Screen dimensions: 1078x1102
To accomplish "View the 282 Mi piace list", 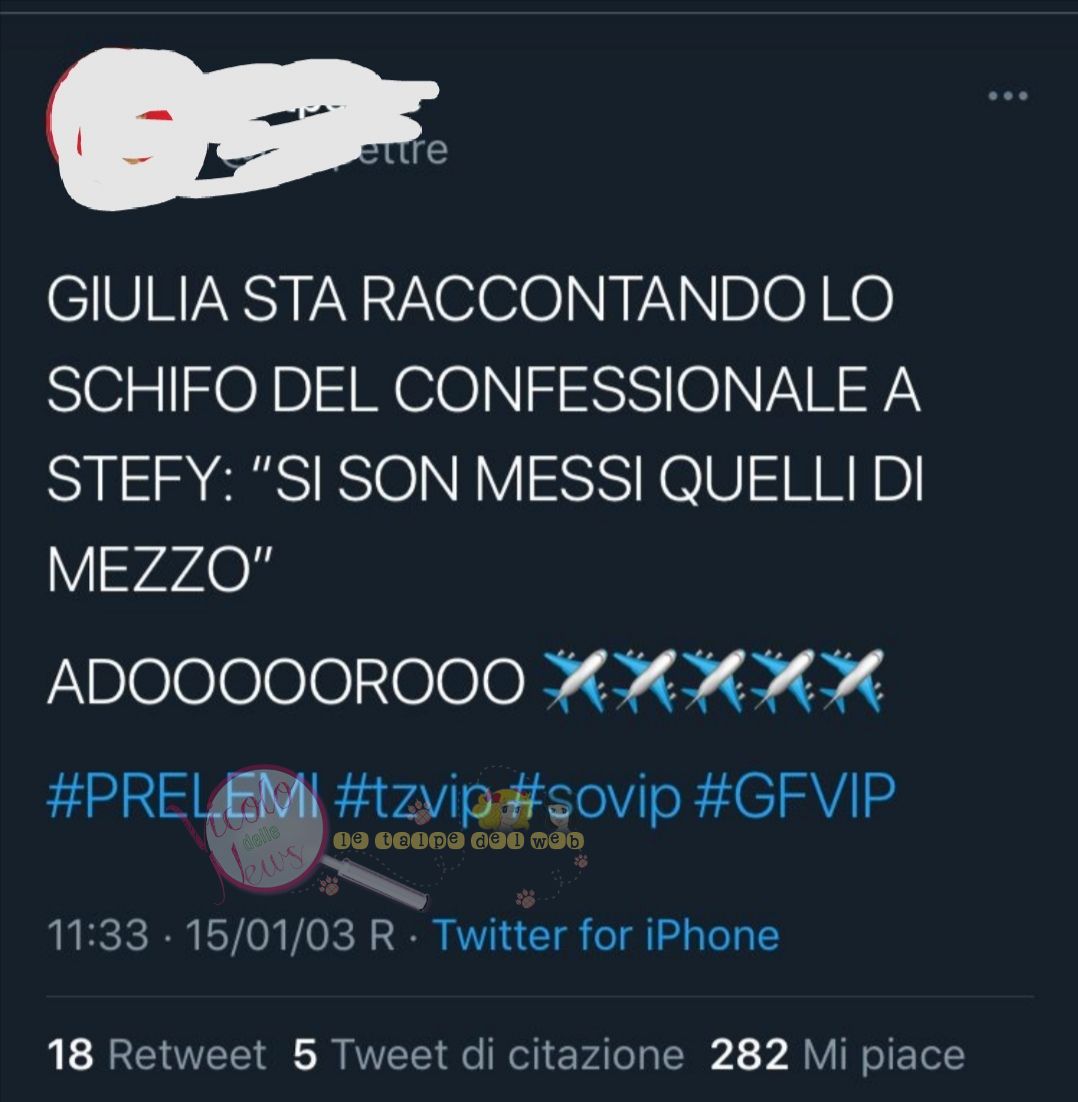I will [x=837, y=1055].
